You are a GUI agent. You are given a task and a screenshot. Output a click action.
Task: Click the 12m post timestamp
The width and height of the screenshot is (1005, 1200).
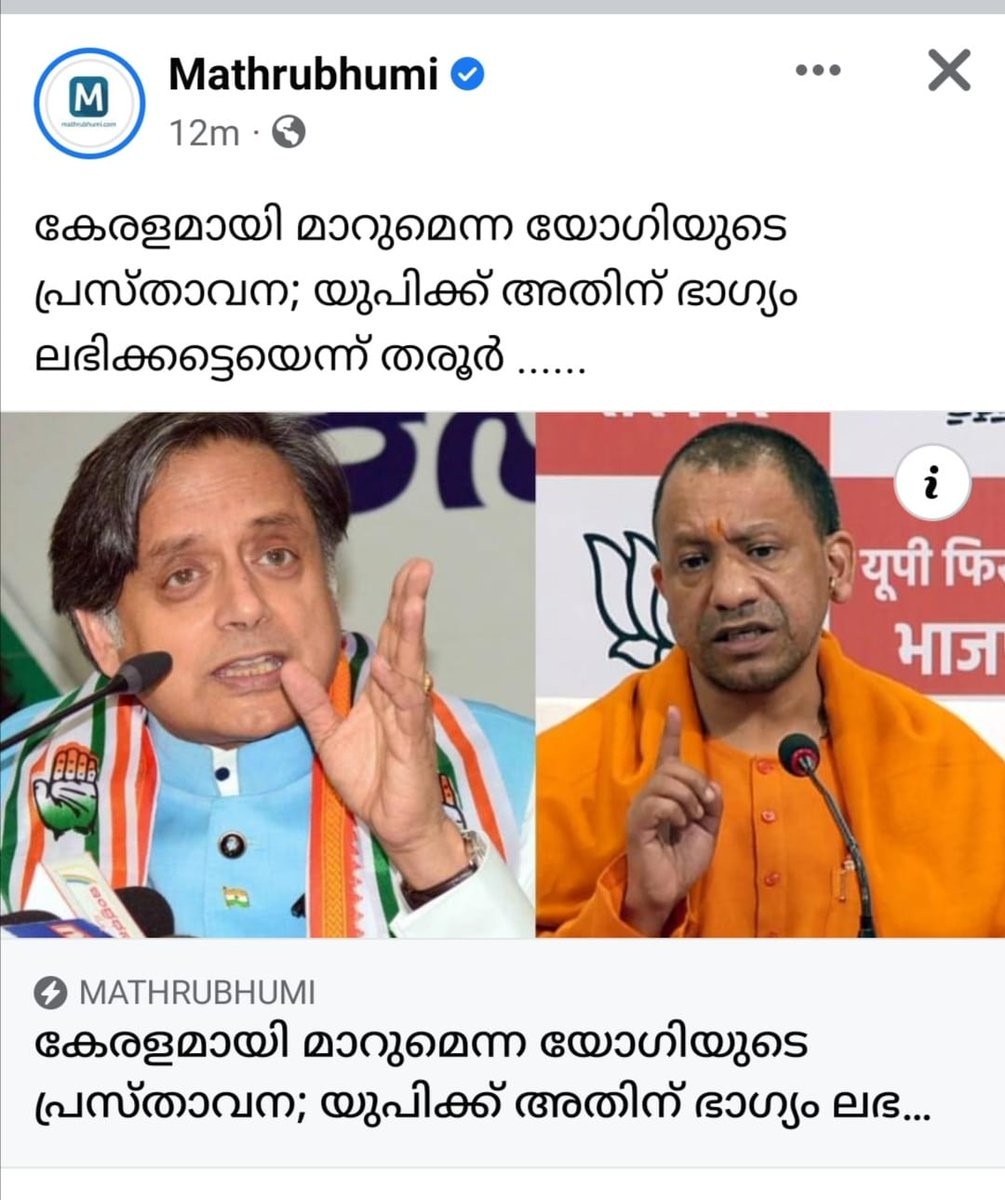tap(204, 132)
